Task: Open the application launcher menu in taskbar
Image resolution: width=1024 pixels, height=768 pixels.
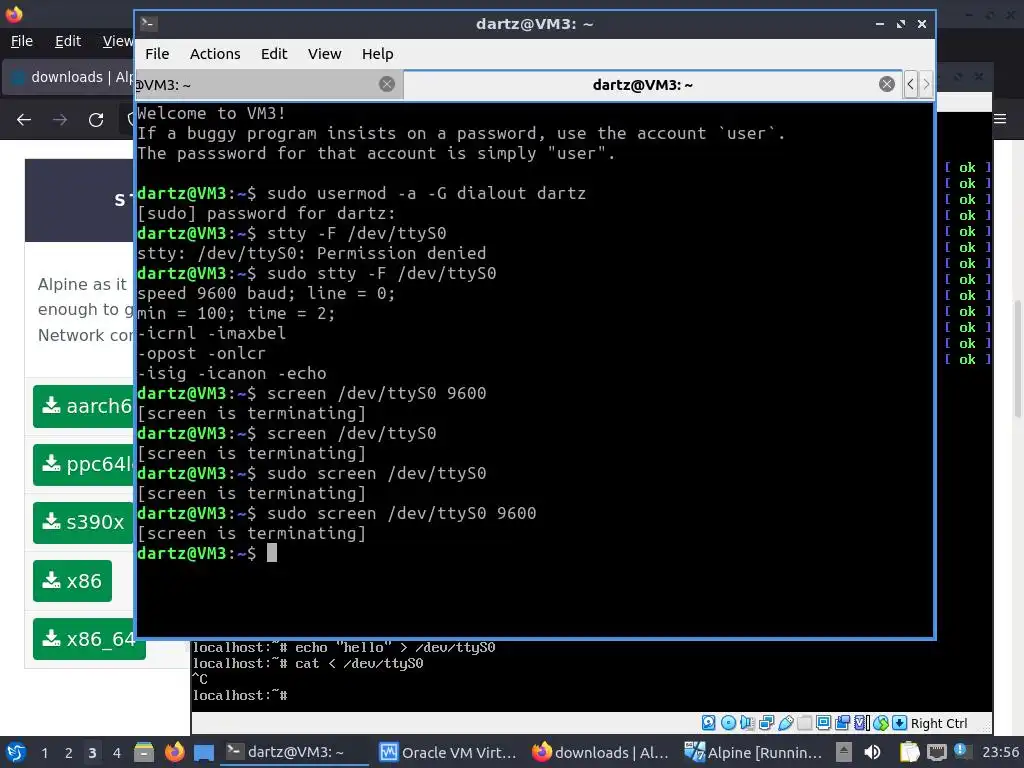Action: (x=16, y=752)
